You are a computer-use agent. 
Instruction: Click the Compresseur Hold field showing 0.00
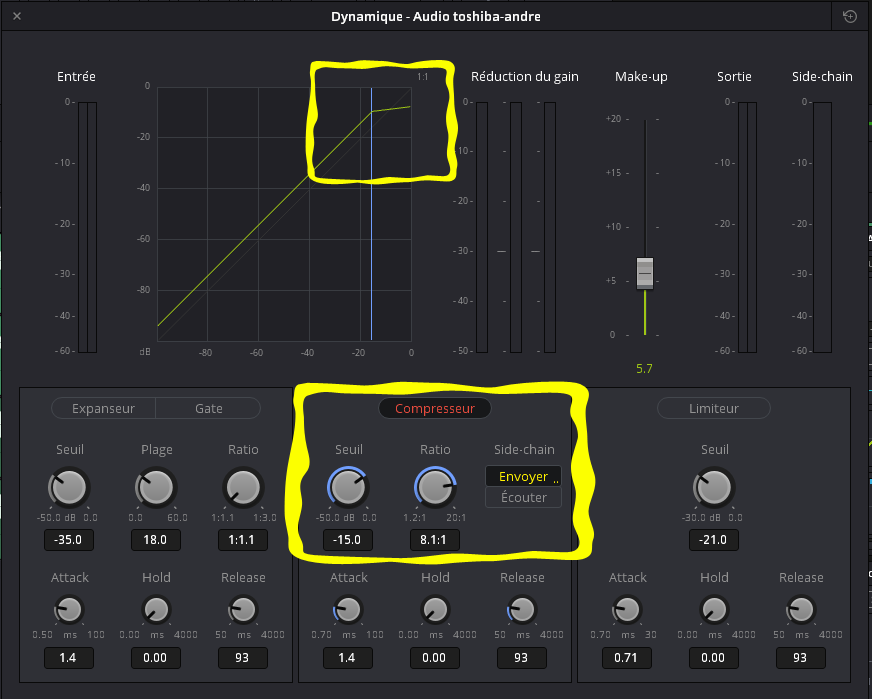(435, 658)
